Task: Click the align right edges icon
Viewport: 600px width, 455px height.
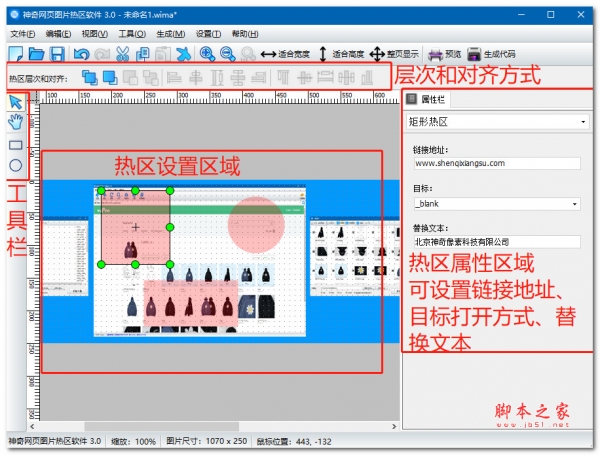Action: point(259,78)
